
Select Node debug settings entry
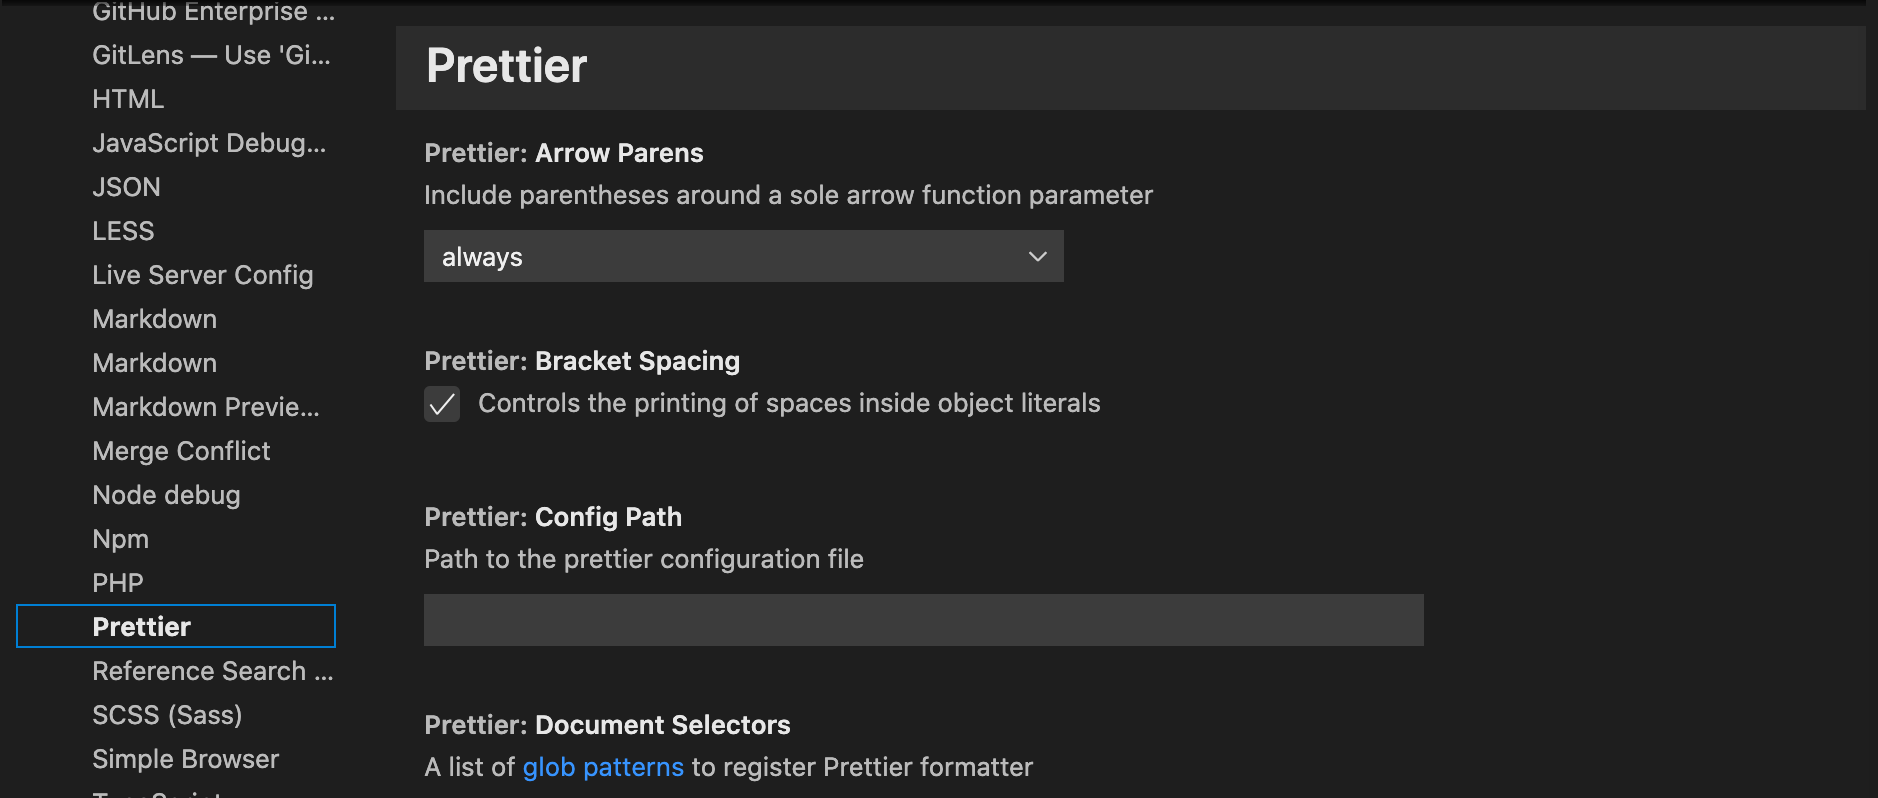pyautogui.click(x=166, y=495)
